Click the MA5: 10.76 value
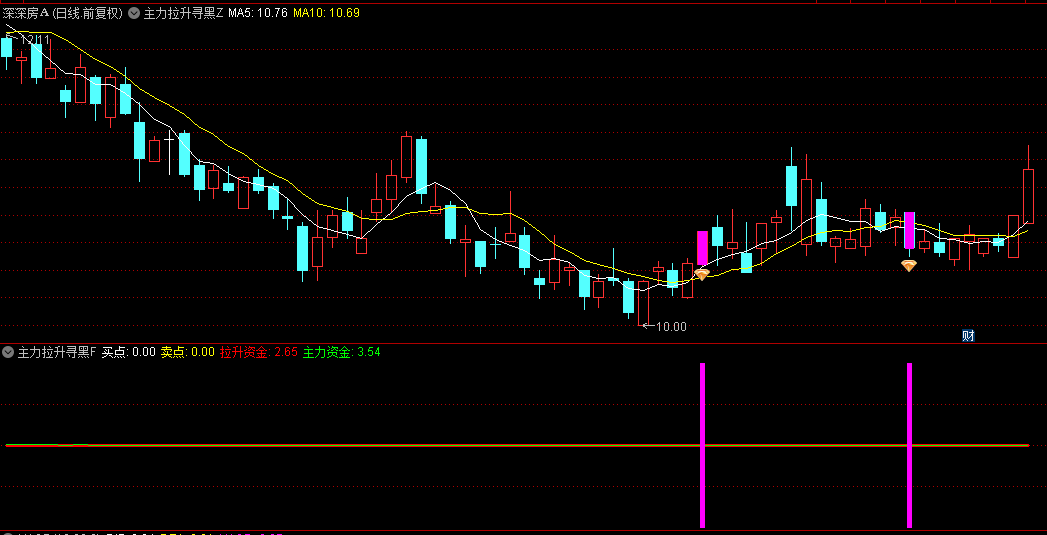 click(258, 13)
